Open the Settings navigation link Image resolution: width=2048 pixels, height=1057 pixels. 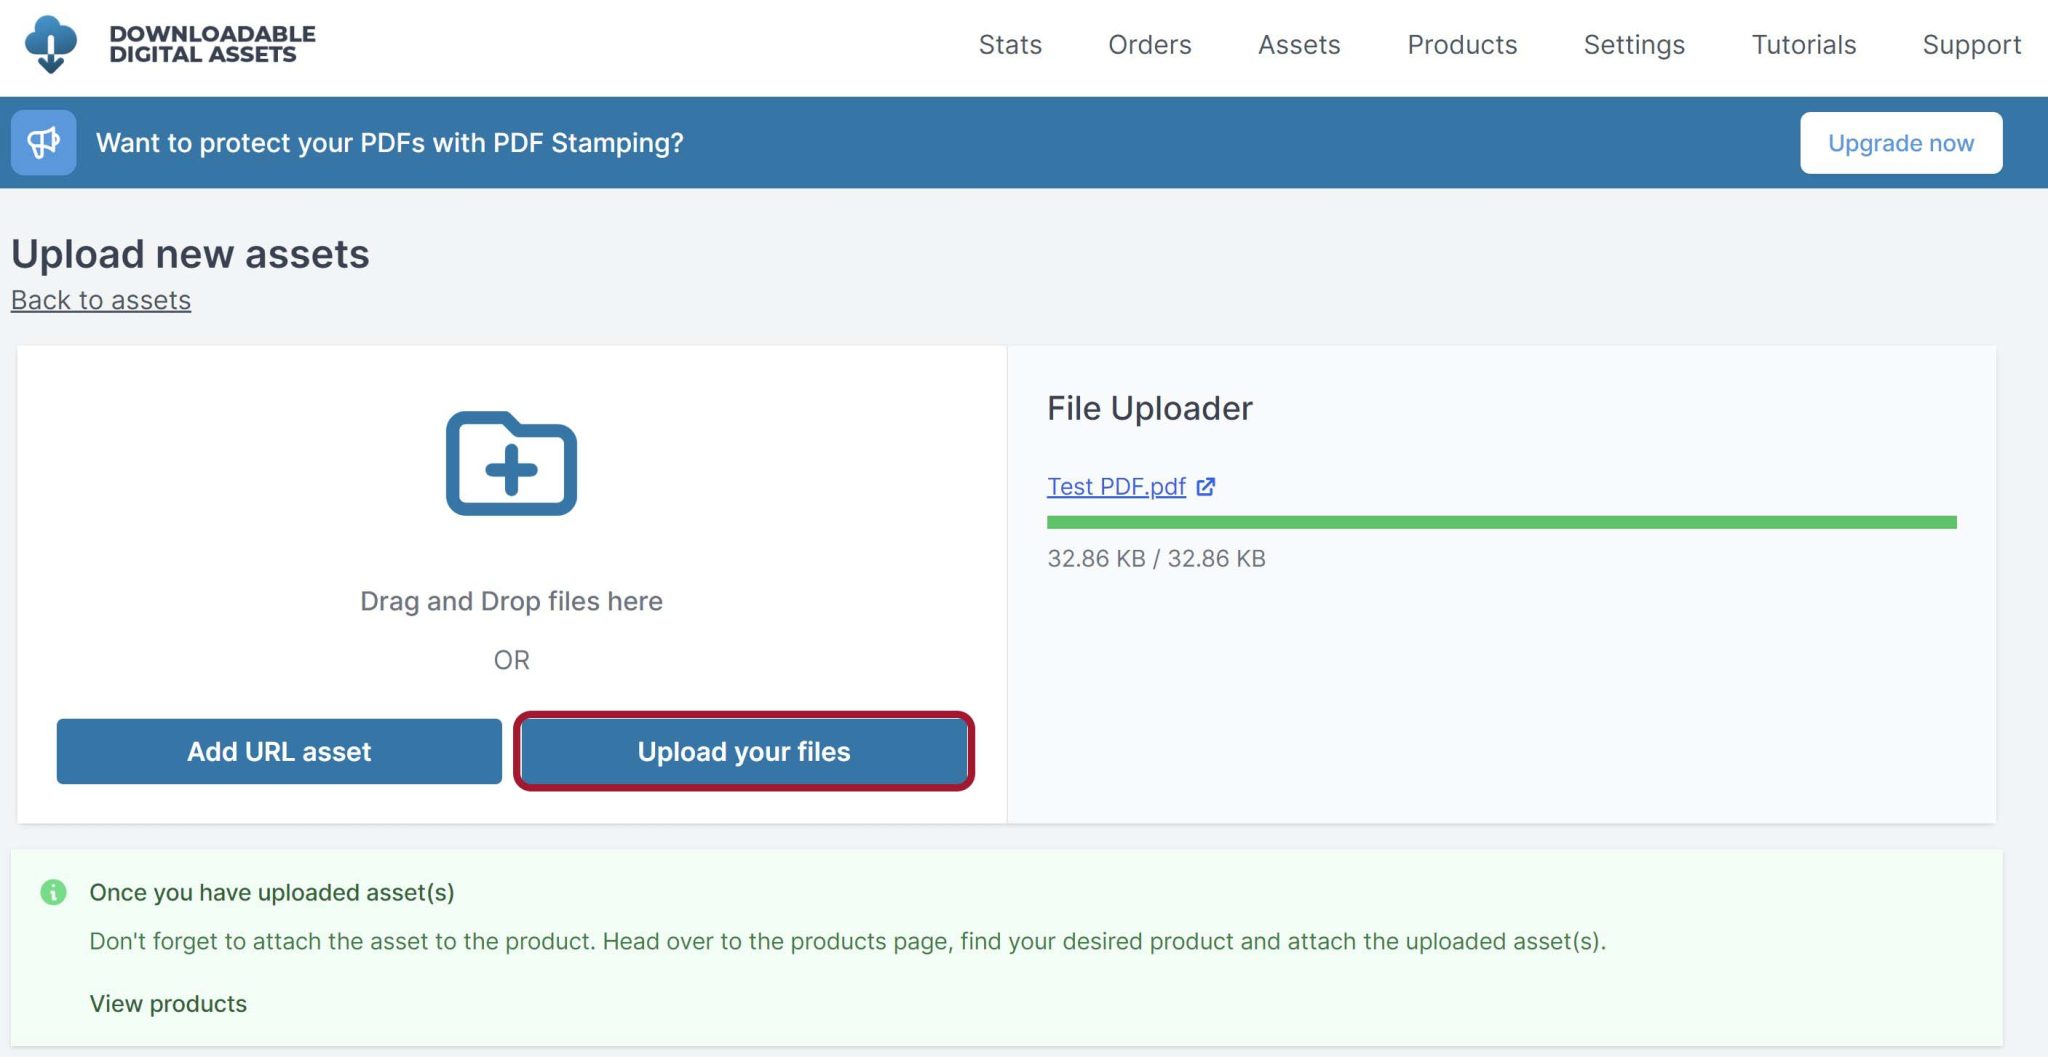click(x=1634, y=45)
